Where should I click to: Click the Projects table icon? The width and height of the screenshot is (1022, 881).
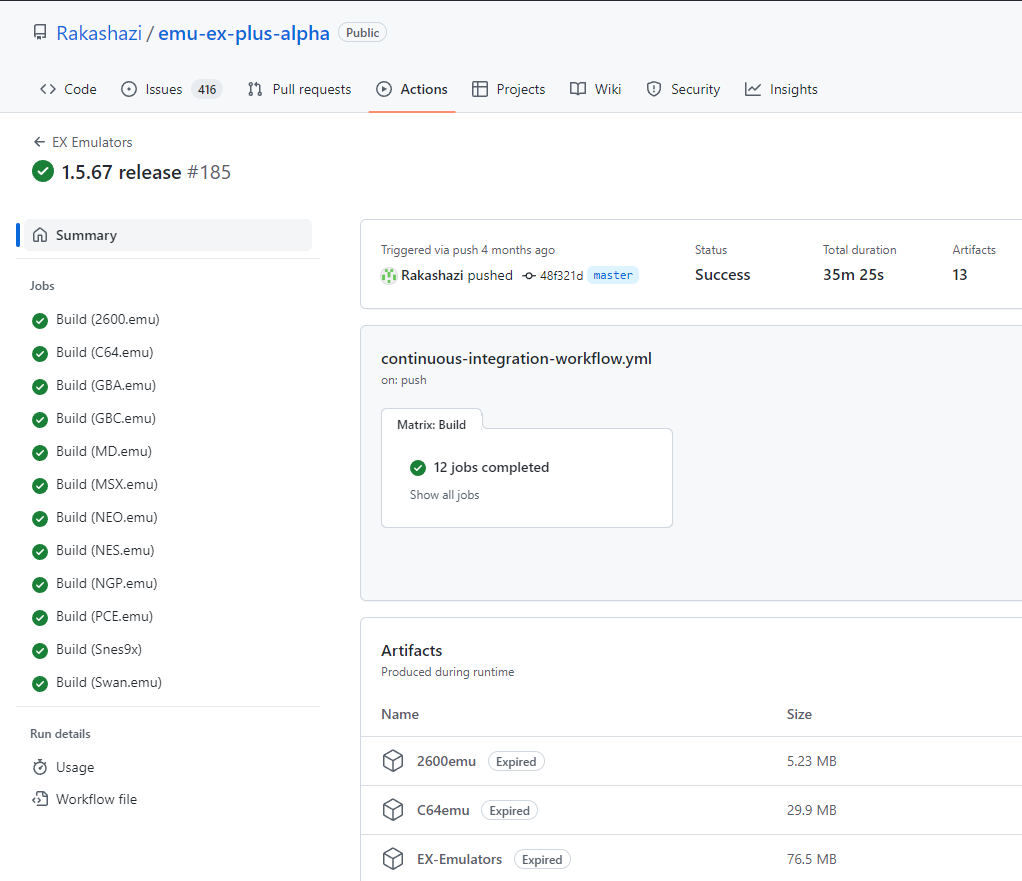480,89
